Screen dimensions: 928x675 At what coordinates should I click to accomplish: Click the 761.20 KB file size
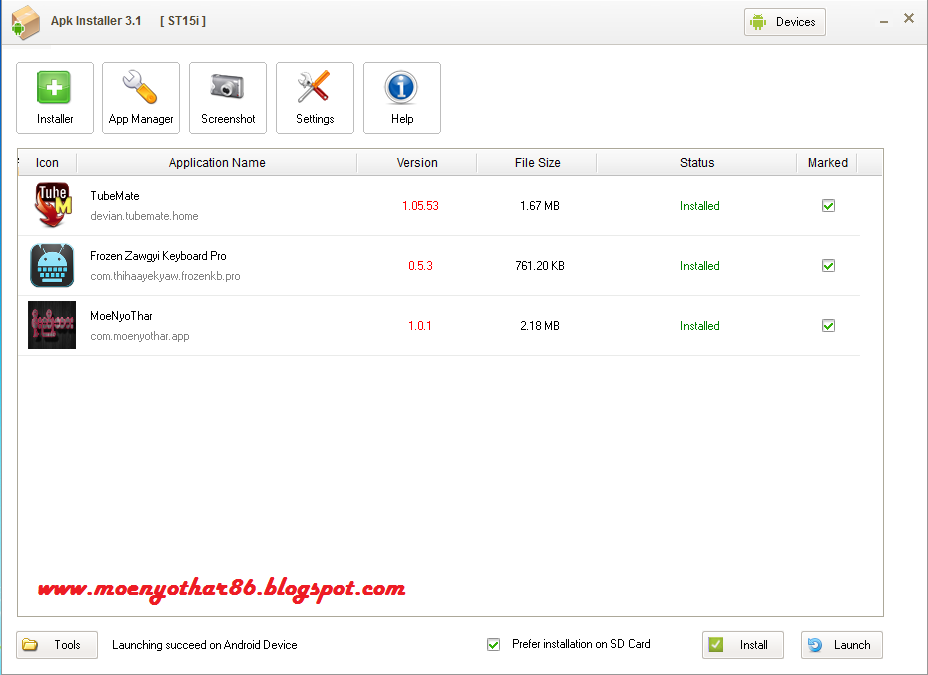tap(540, 266)
